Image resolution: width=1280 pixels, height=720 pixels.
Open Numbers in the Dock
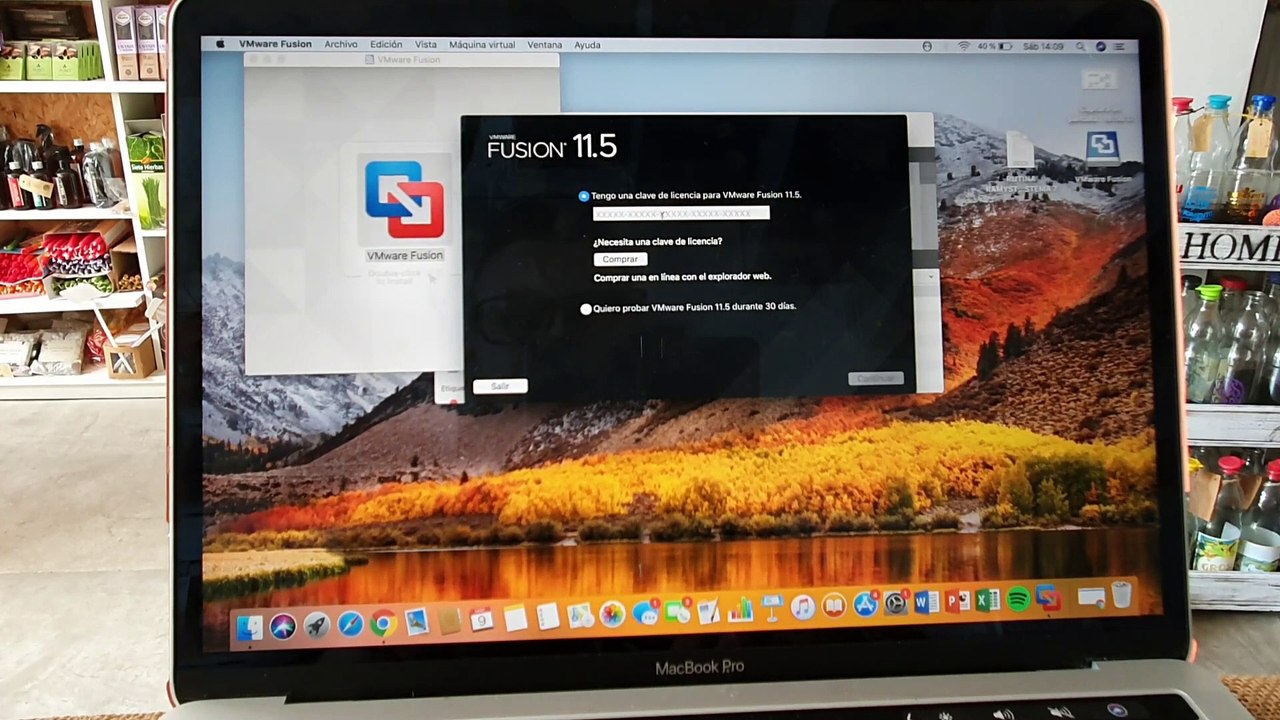tap(740, 608)
